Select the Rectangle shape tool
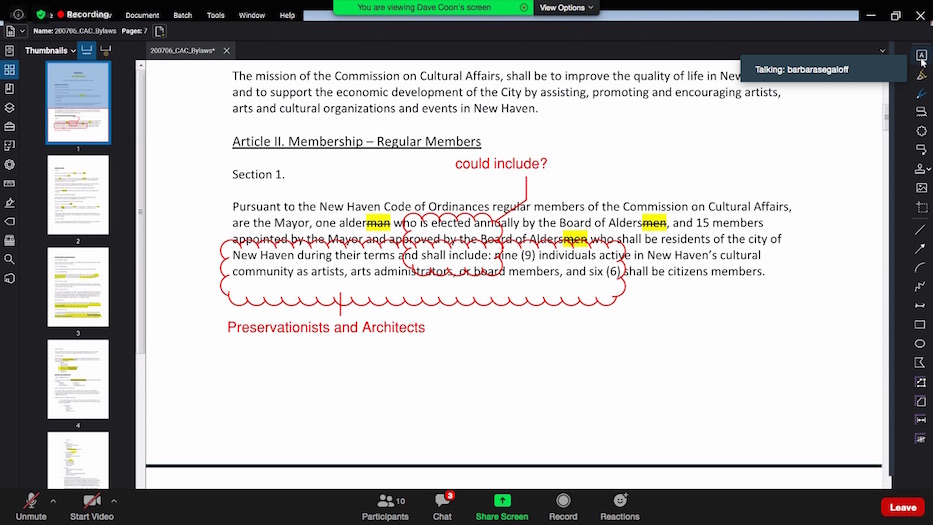This screenshot has height=525, width=933. pyautogui.click(x=920, y=325)
